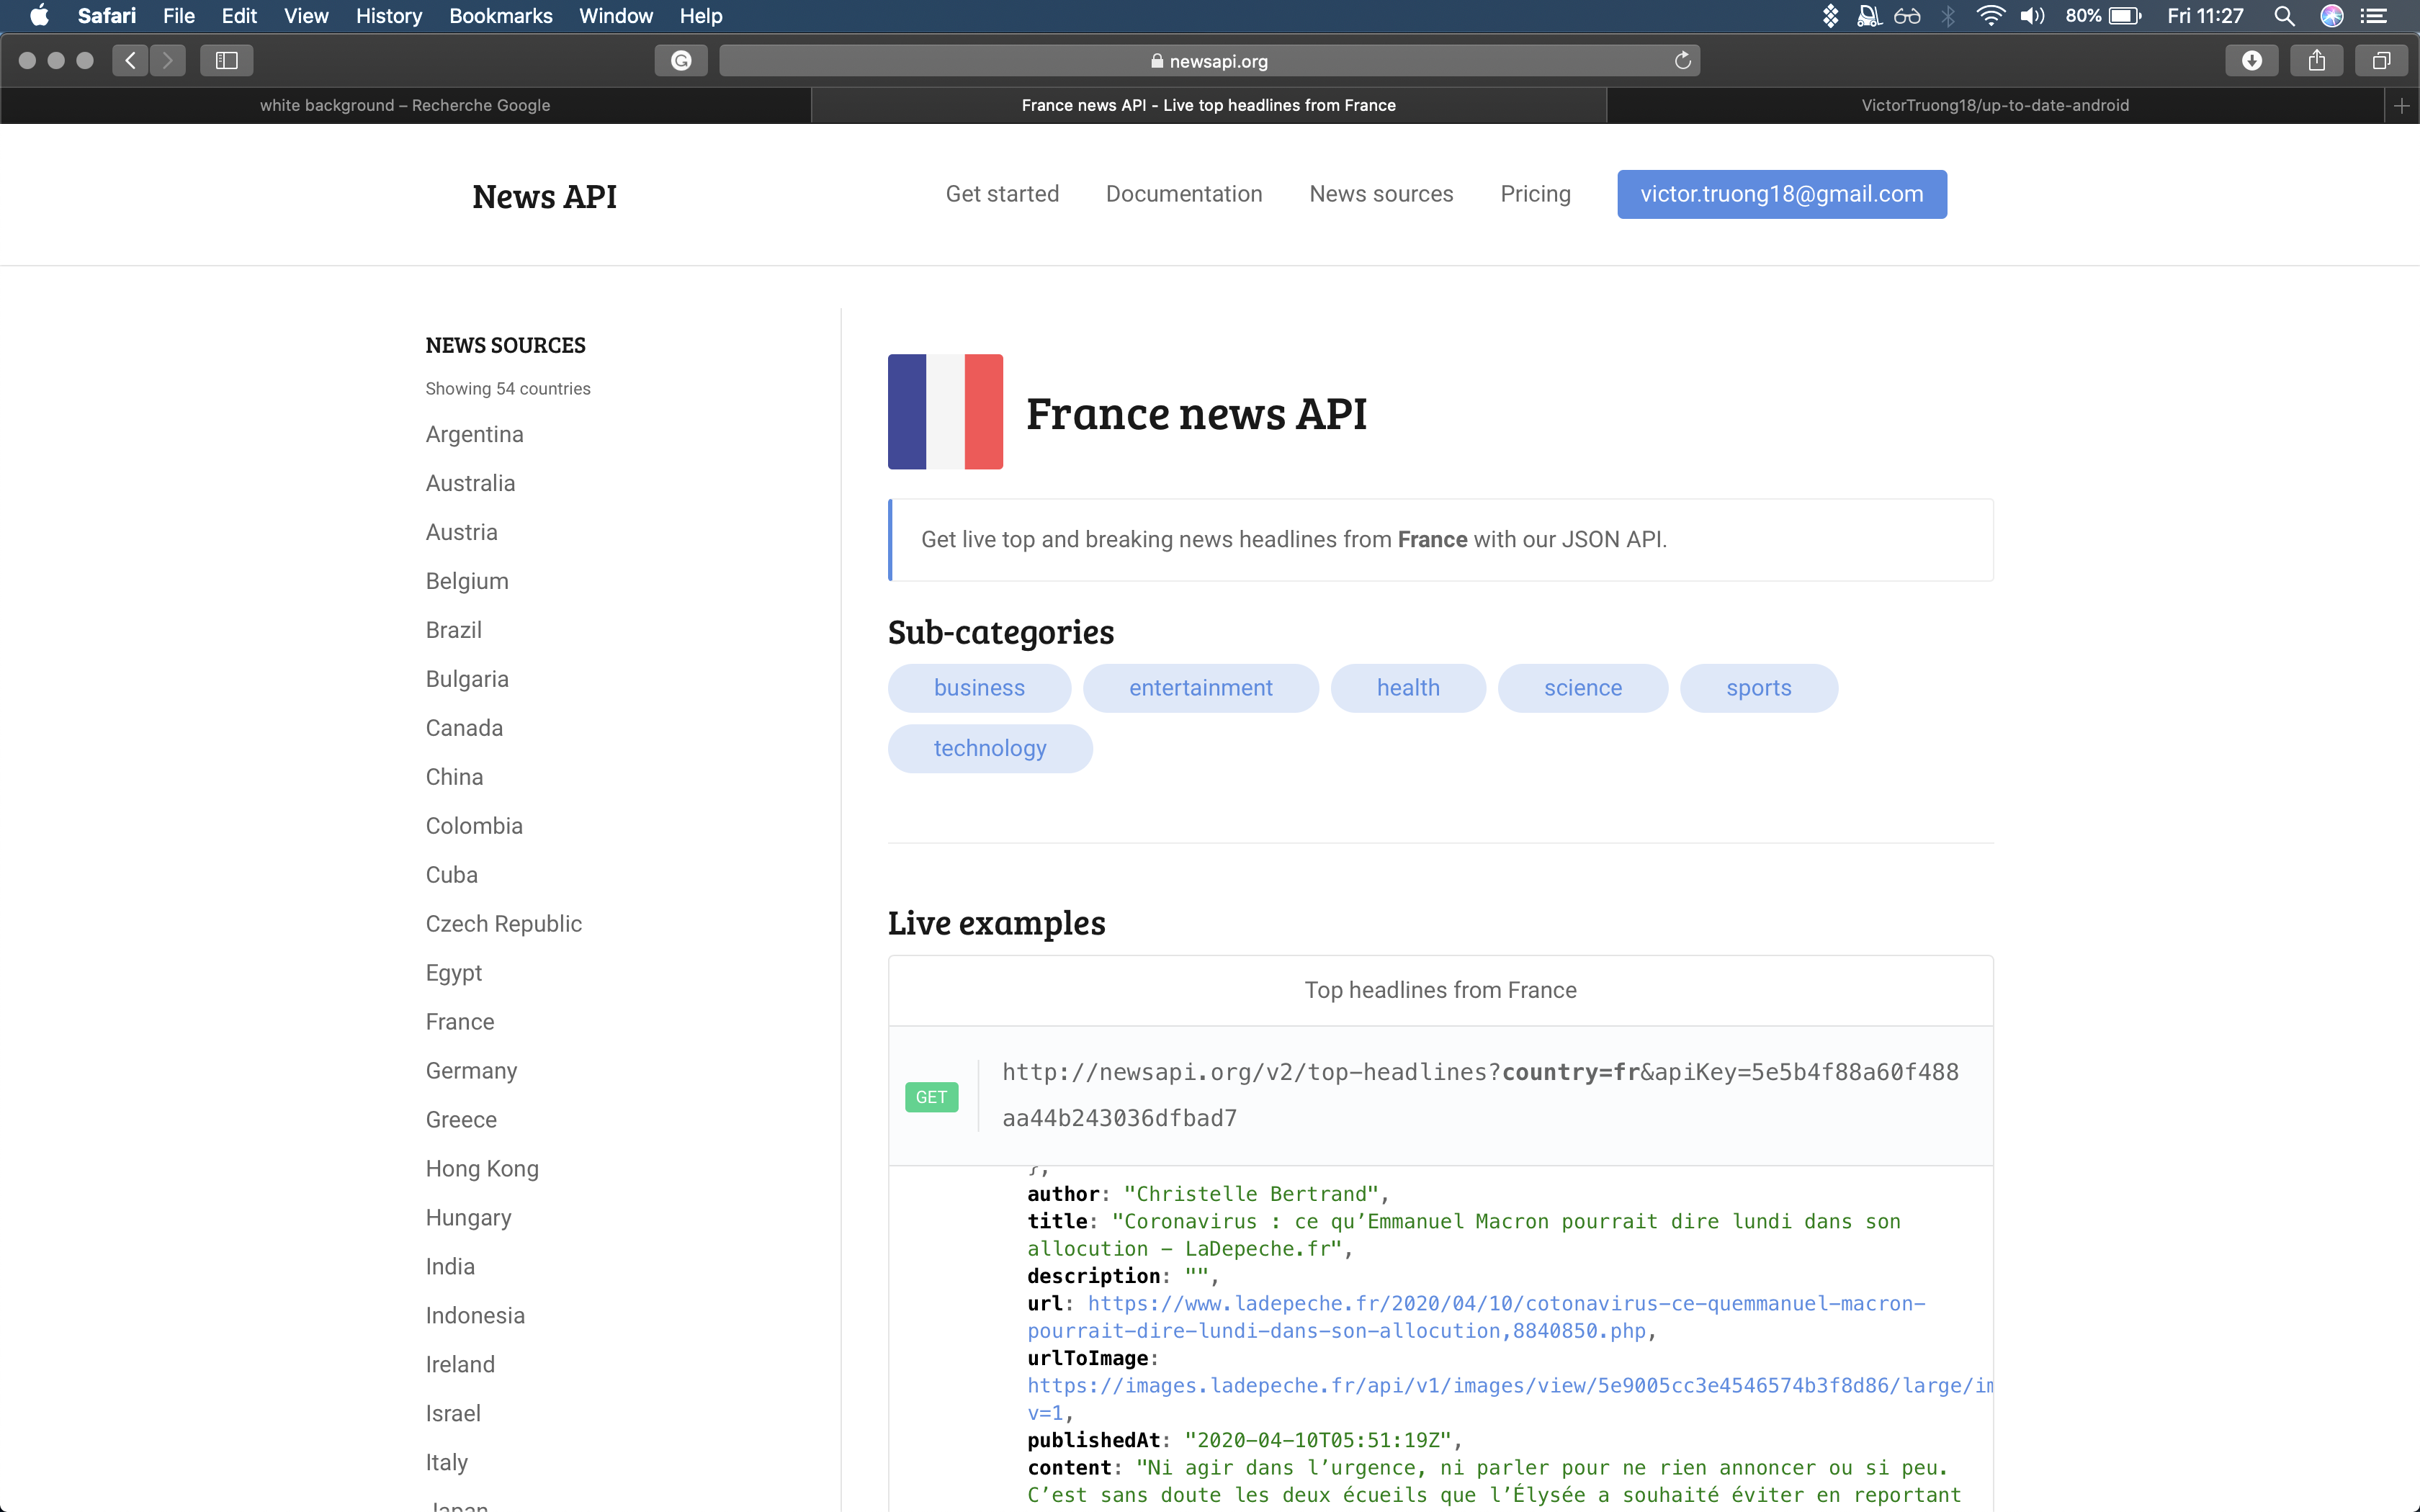This screenshot has width=2420, height=1512.
Task: Select Germany in the news sources list
Action: coord(471,1071)
